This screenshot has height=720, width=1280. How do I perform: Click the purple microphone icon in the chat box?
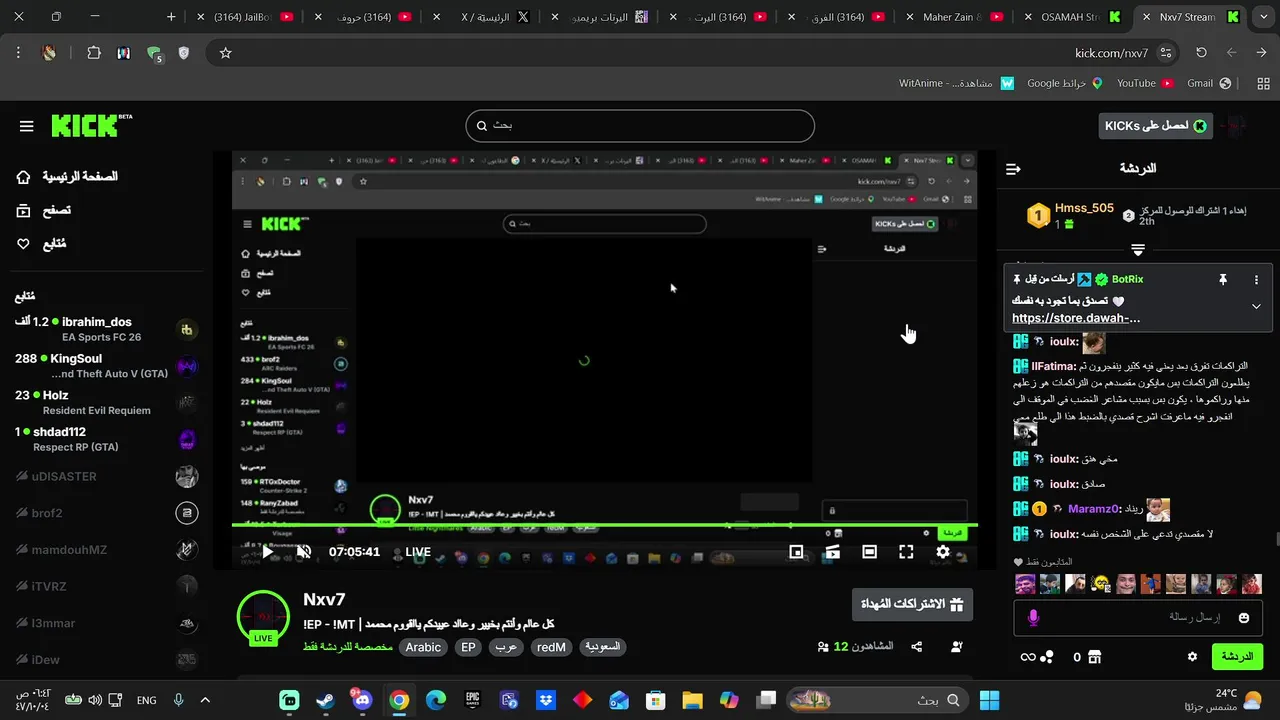point(1033,618)
